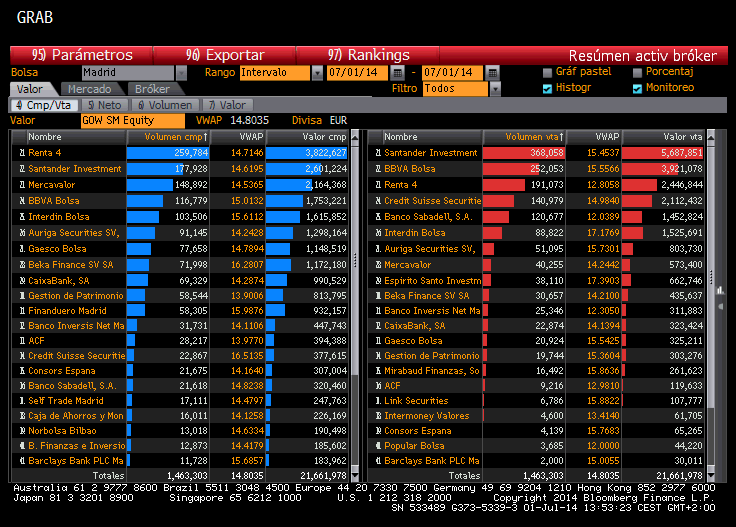
Task: Select the 4) Cmp/Vta sub-tab
Action: click(x=44, y=105)
